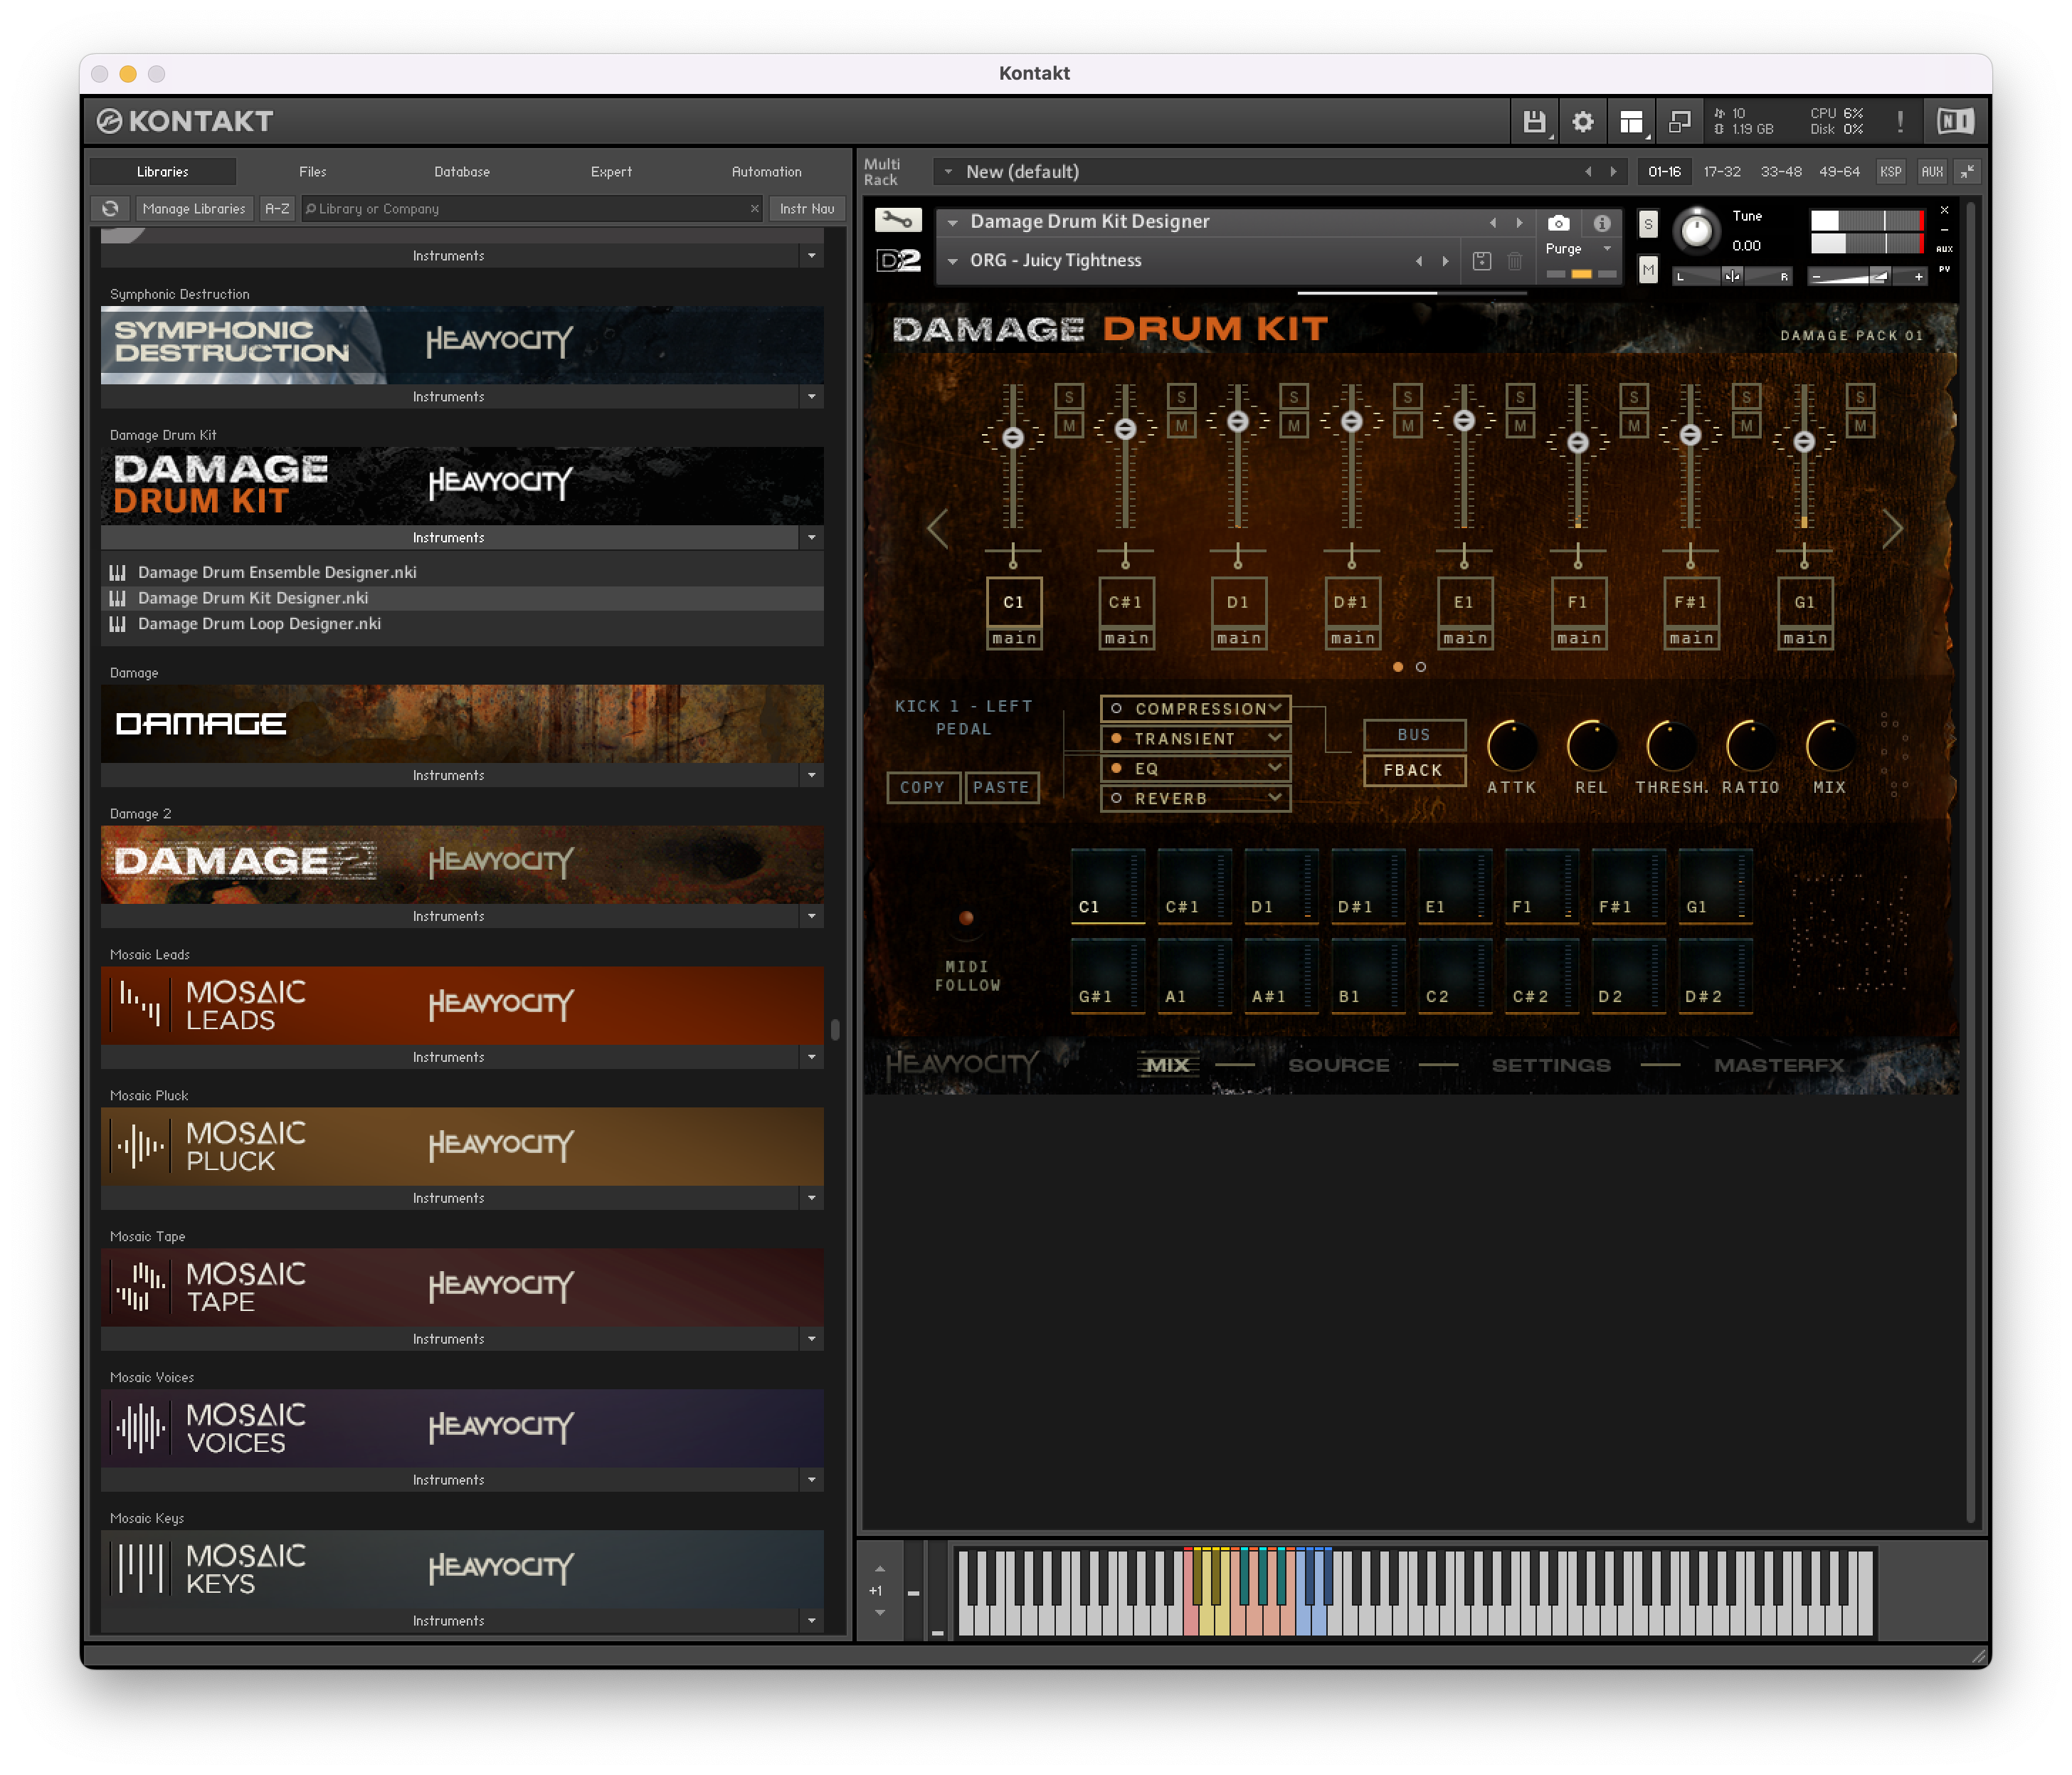Click the THRESH. knob
The image size is (2072, 1775).
(1671, 746)
